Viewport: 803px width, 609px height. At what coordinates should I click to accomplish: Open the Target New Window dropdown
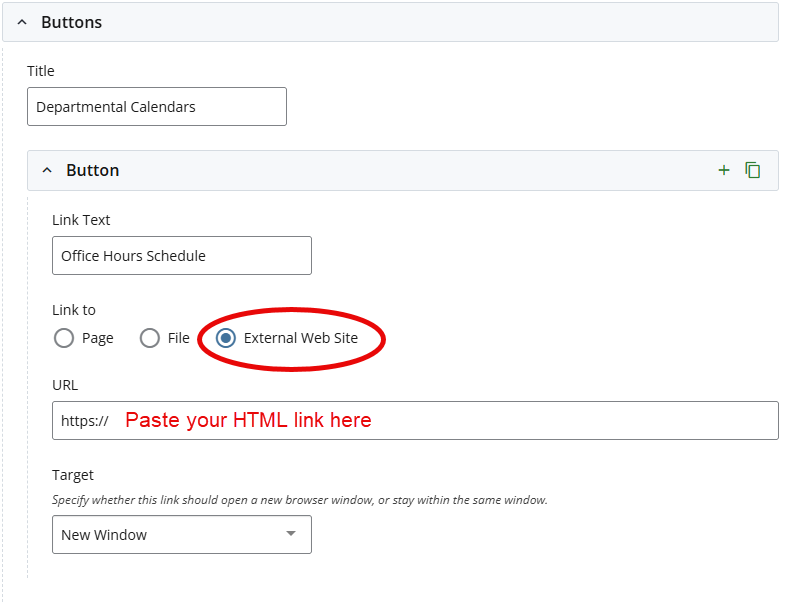point(182,534)
